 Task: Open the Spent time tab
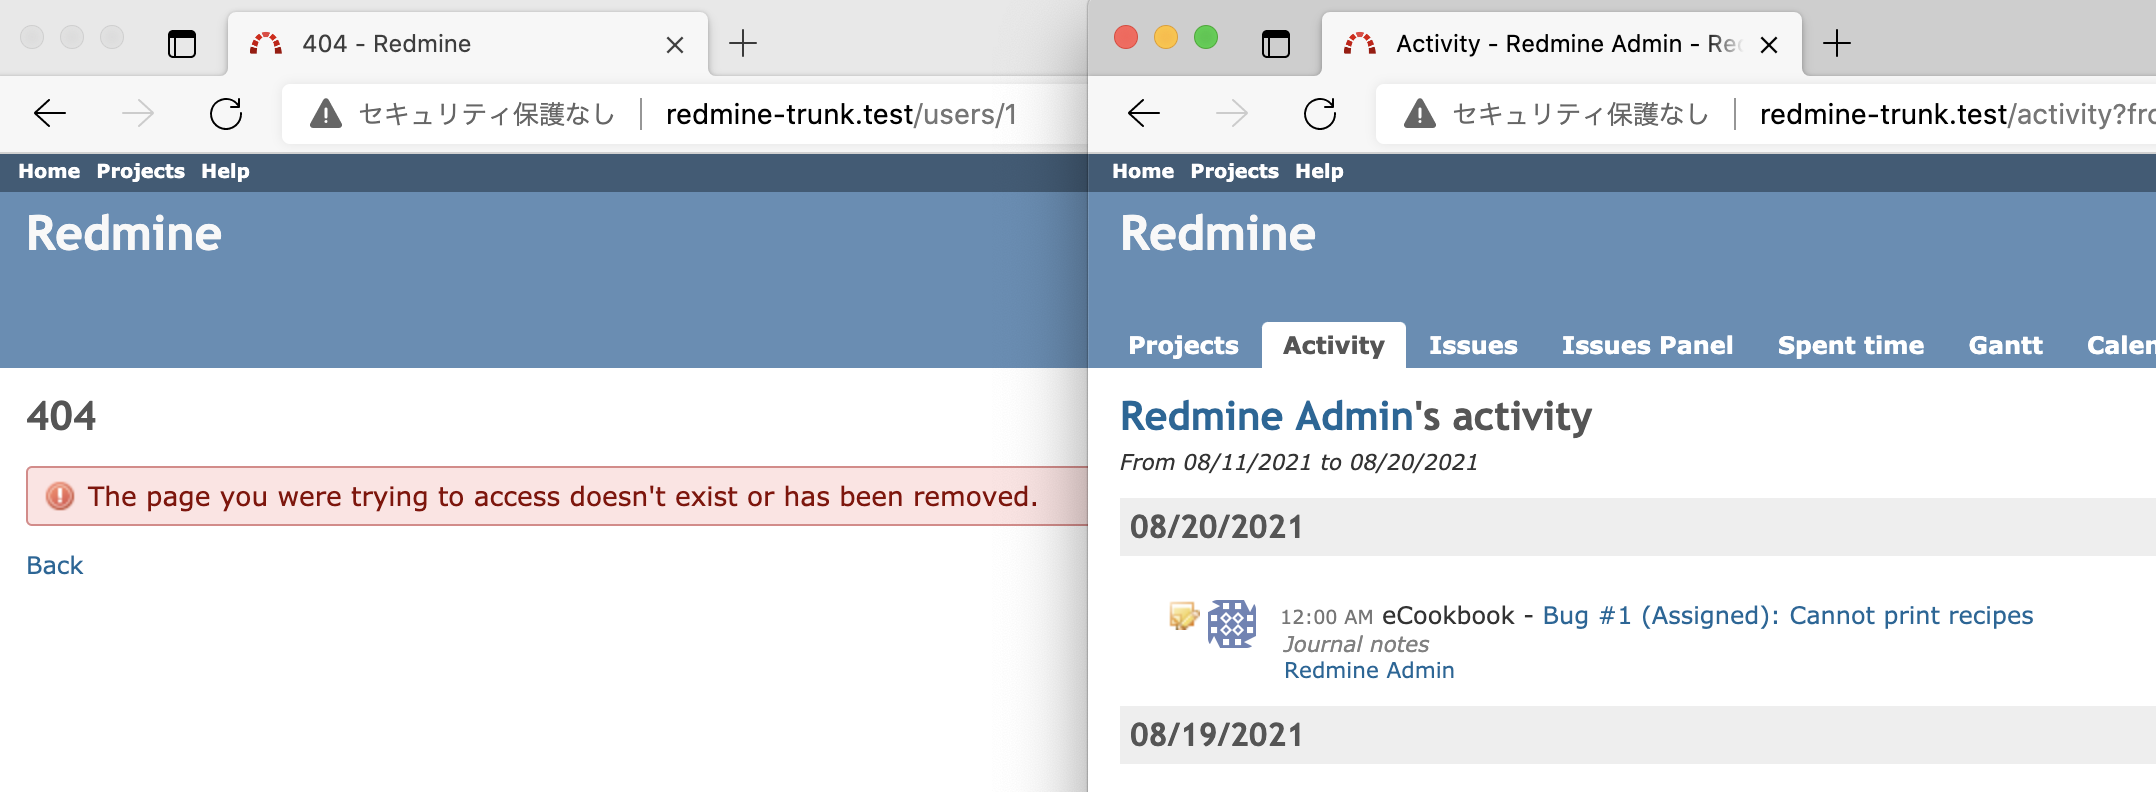tap(1851, 345)
